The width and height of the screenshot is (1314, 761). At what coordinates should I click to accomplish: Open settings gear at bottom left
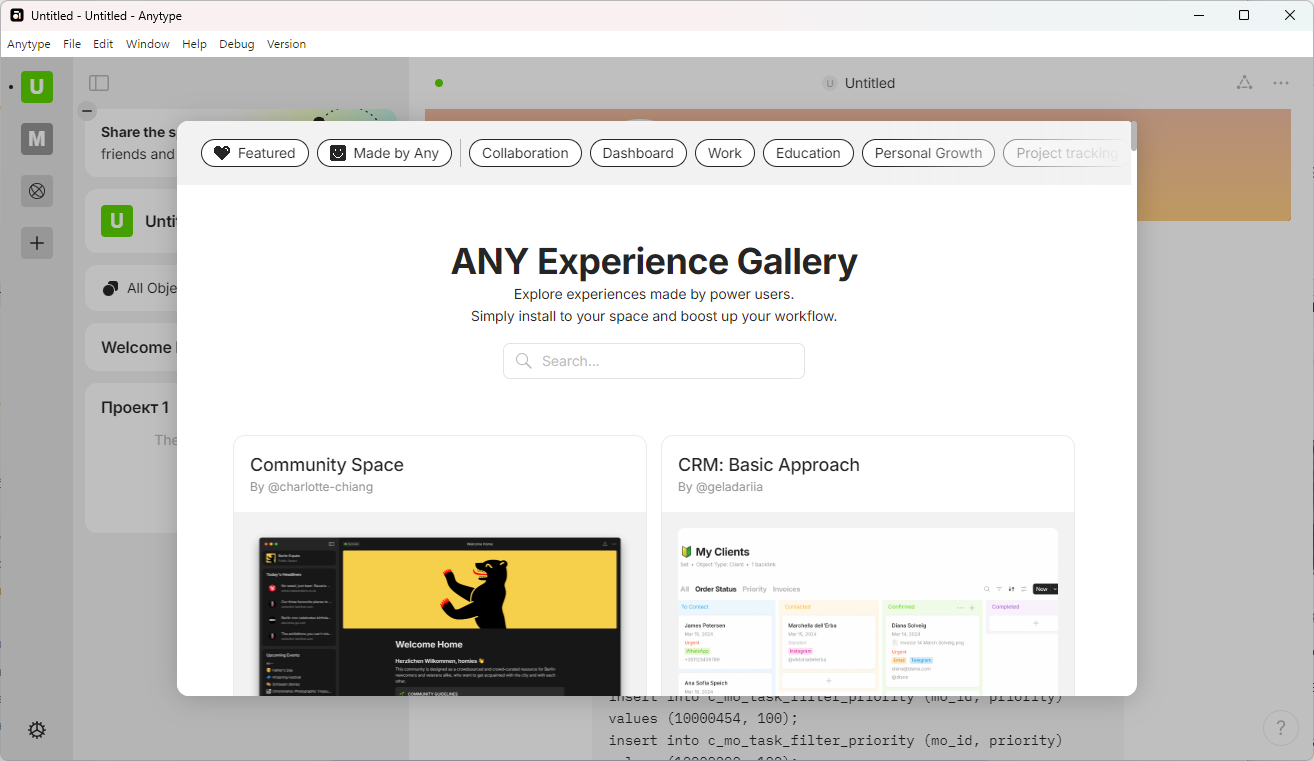(x=37, y=730)
